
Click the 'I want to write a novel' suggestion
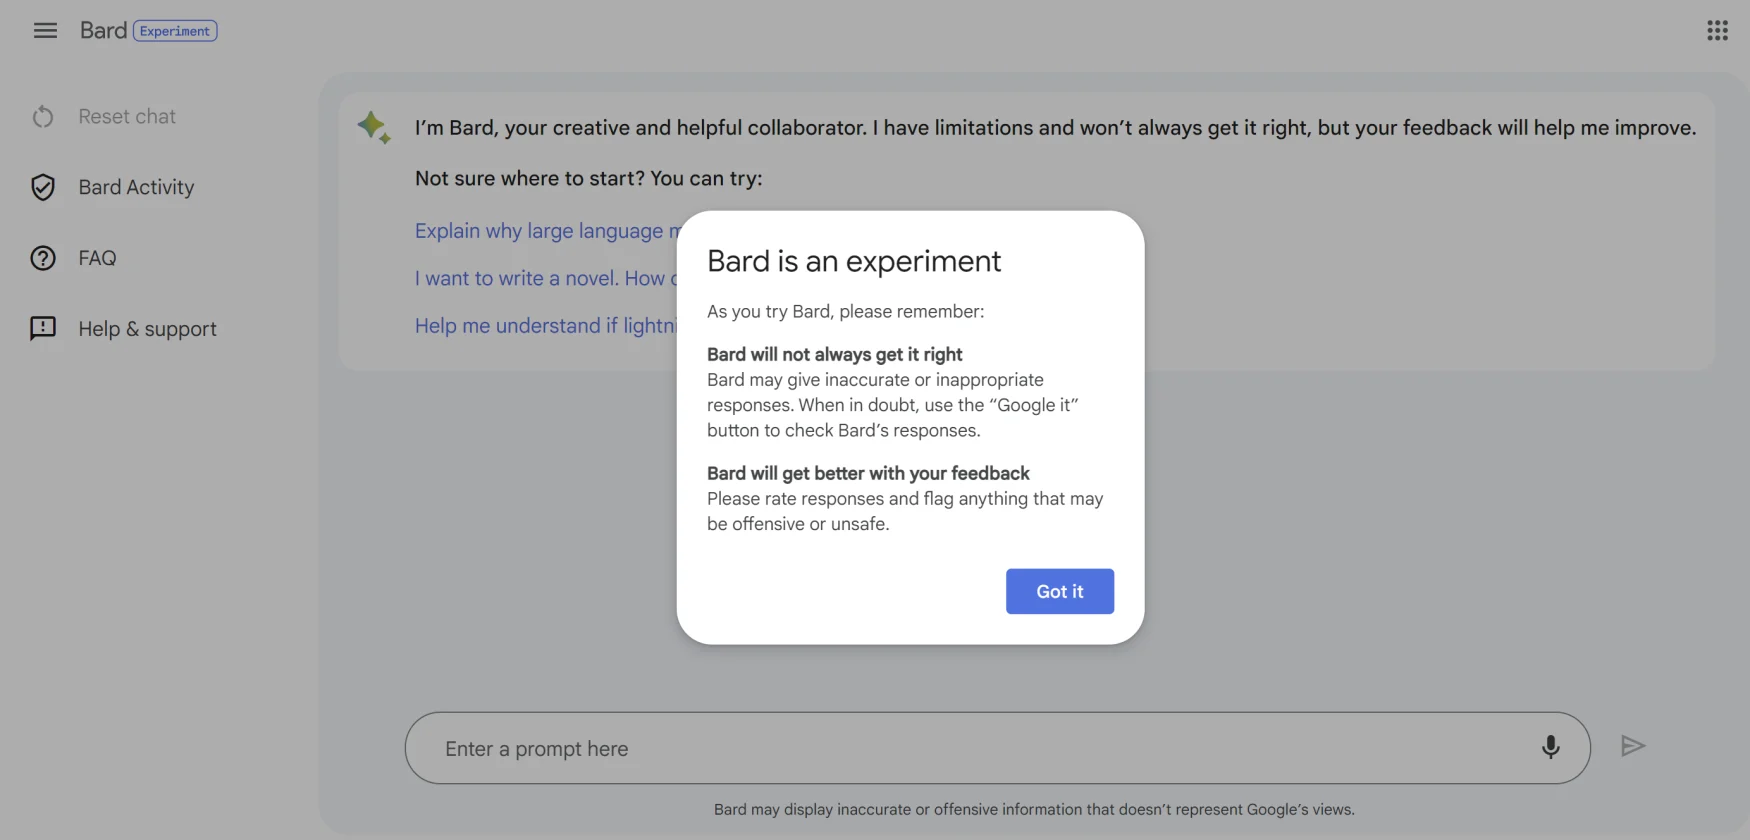[546, 278]
